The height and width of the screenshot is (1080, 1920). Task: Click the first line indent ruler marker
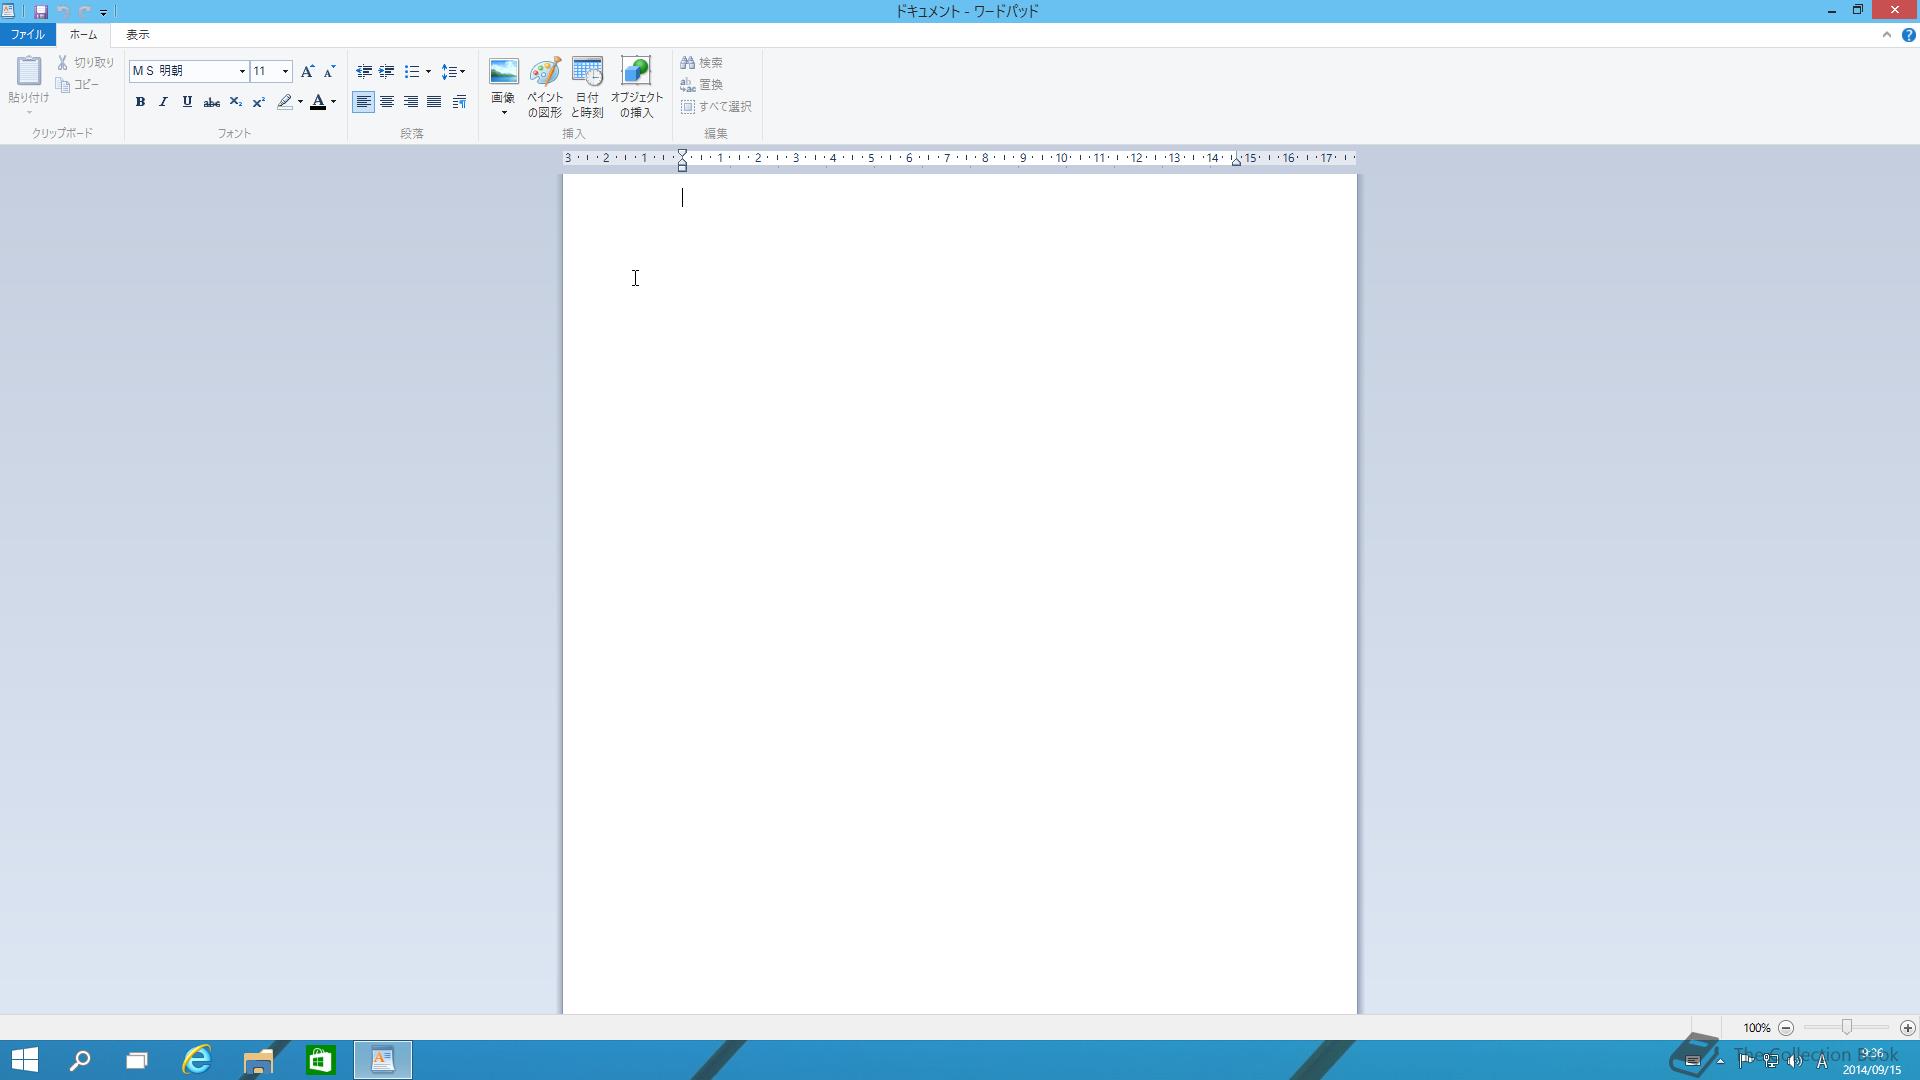682,155
